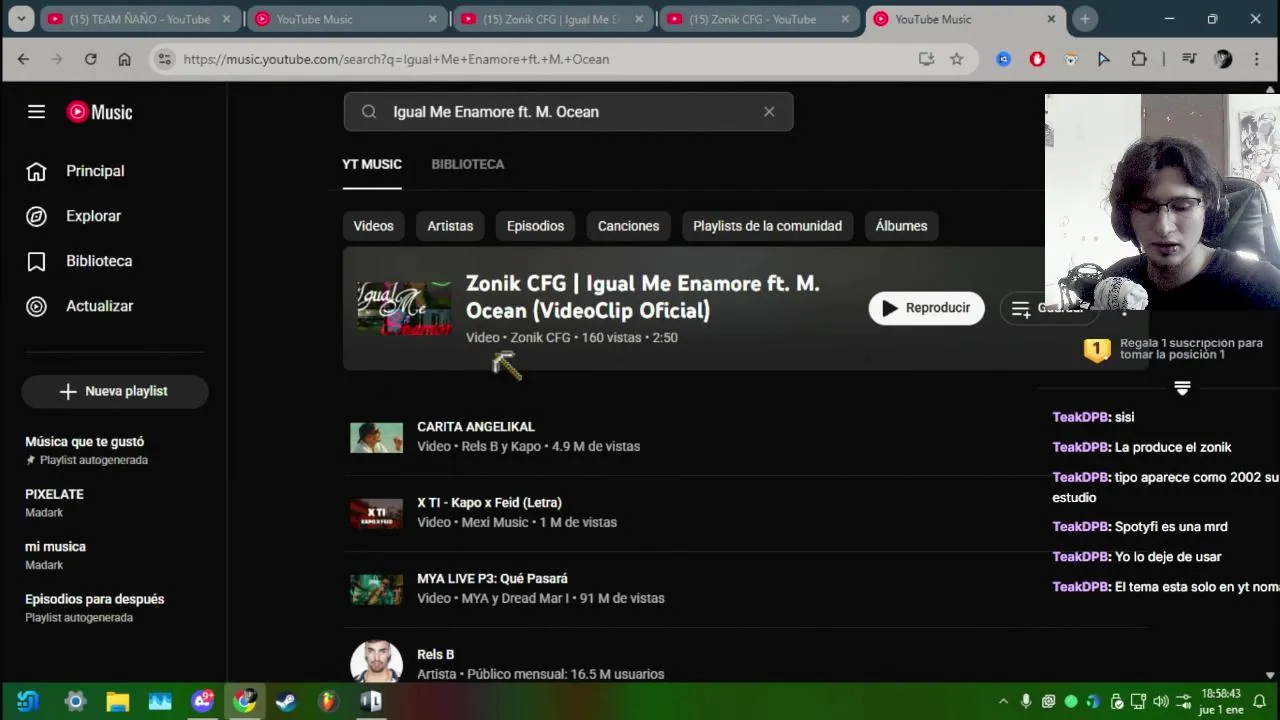This screenshot has height=720, width=1280.
Task: Open Settings gear from the taskbar
Action: pos(75,701)
